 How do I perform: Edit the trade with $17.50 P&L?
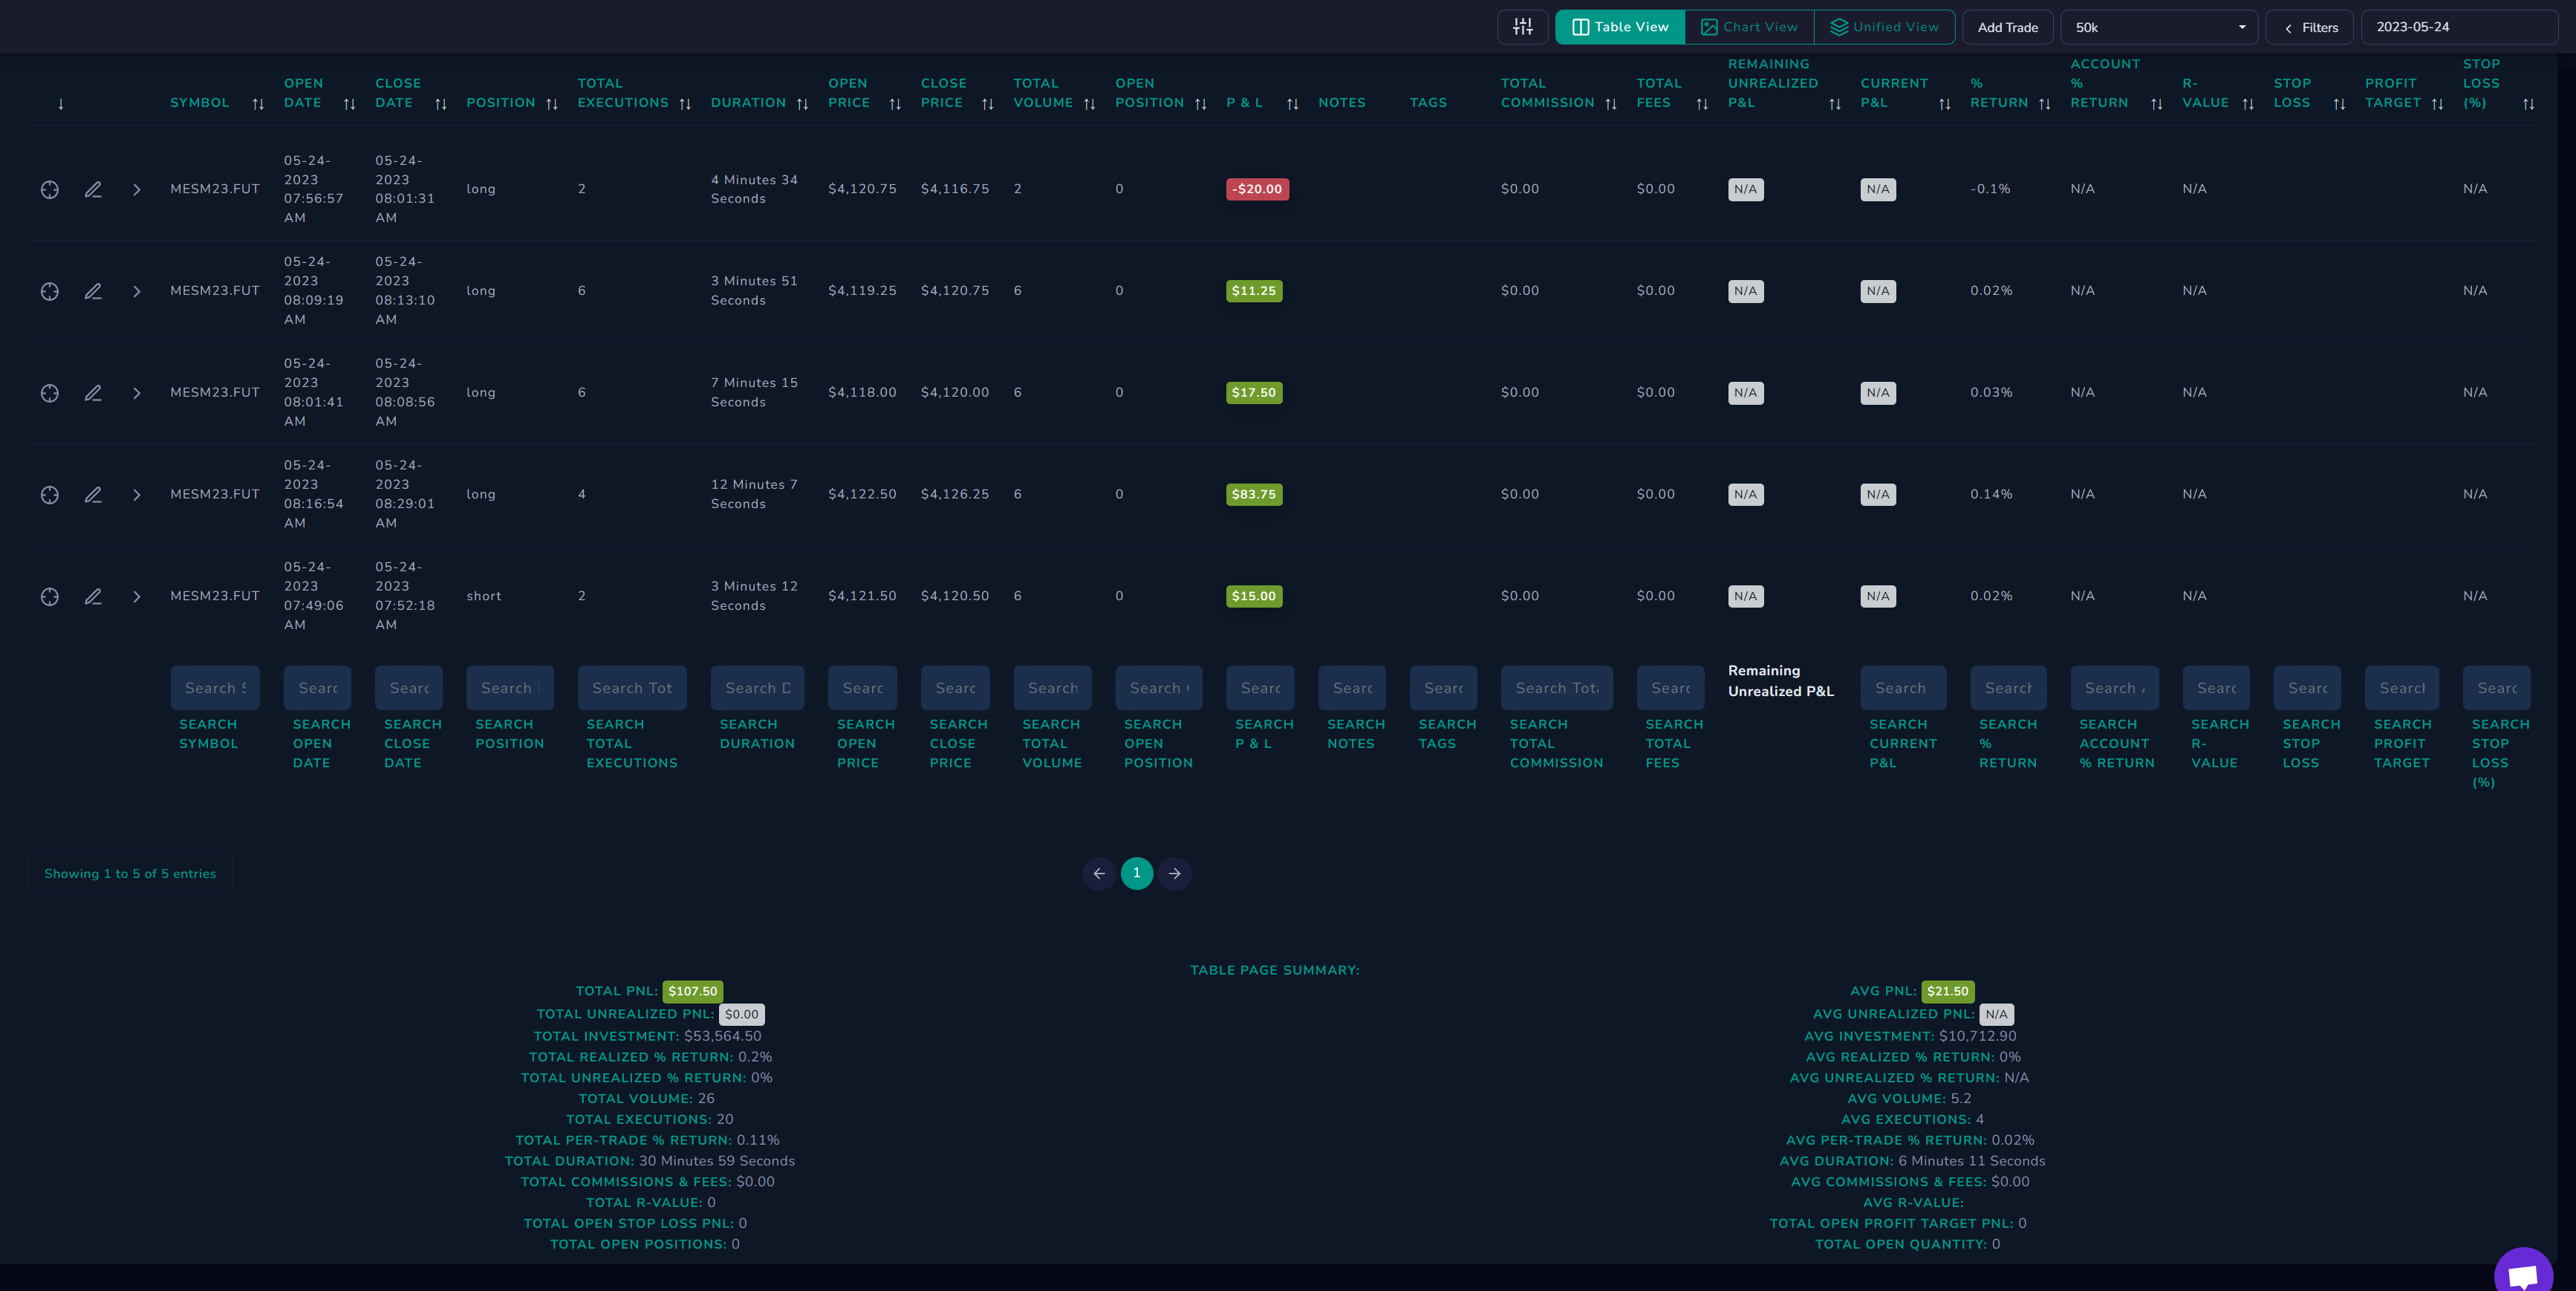[x=93, y=393]
